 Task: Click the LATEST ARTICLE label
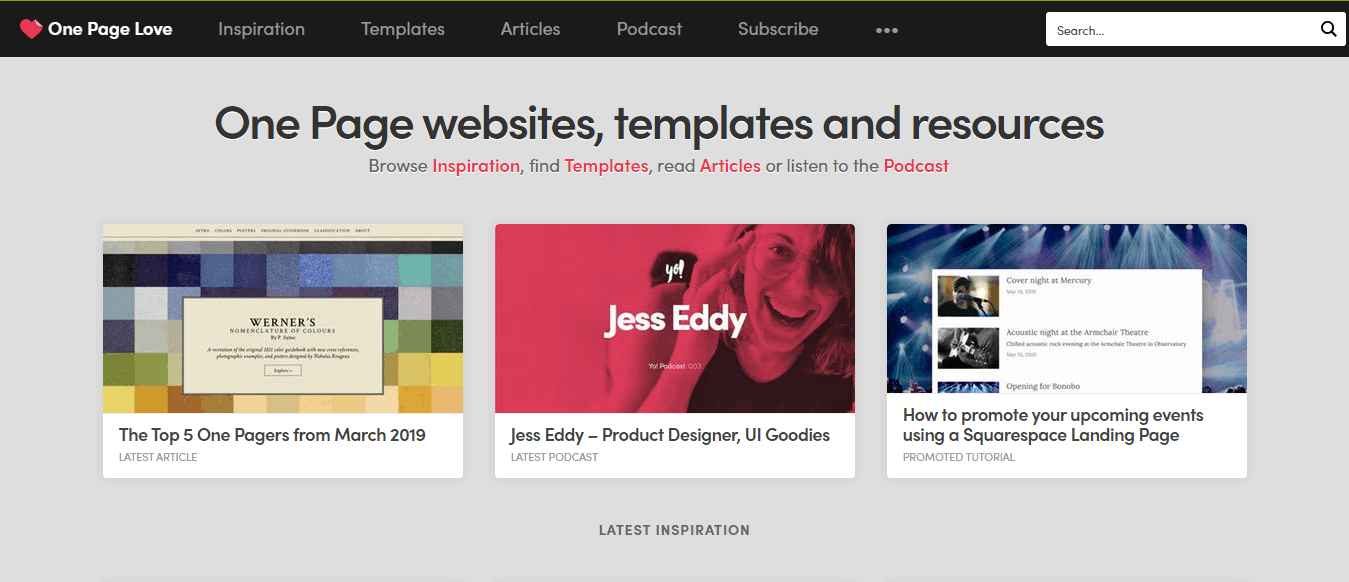(x=158, y=457)
